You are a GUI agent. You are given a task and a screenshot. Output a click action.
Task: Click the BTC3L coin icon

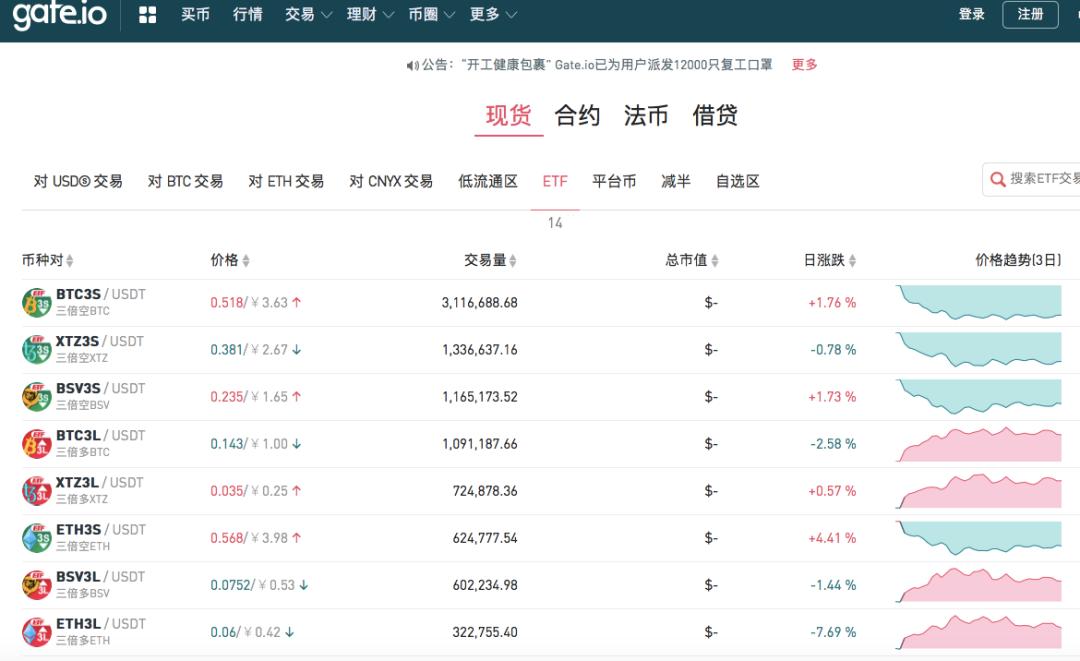tap(37, 444)
